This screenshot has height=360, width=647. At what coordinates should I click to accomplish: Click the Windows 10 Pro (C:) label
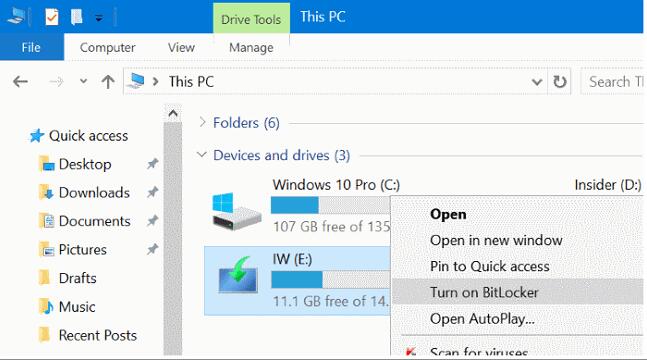(x=336, y=185)
